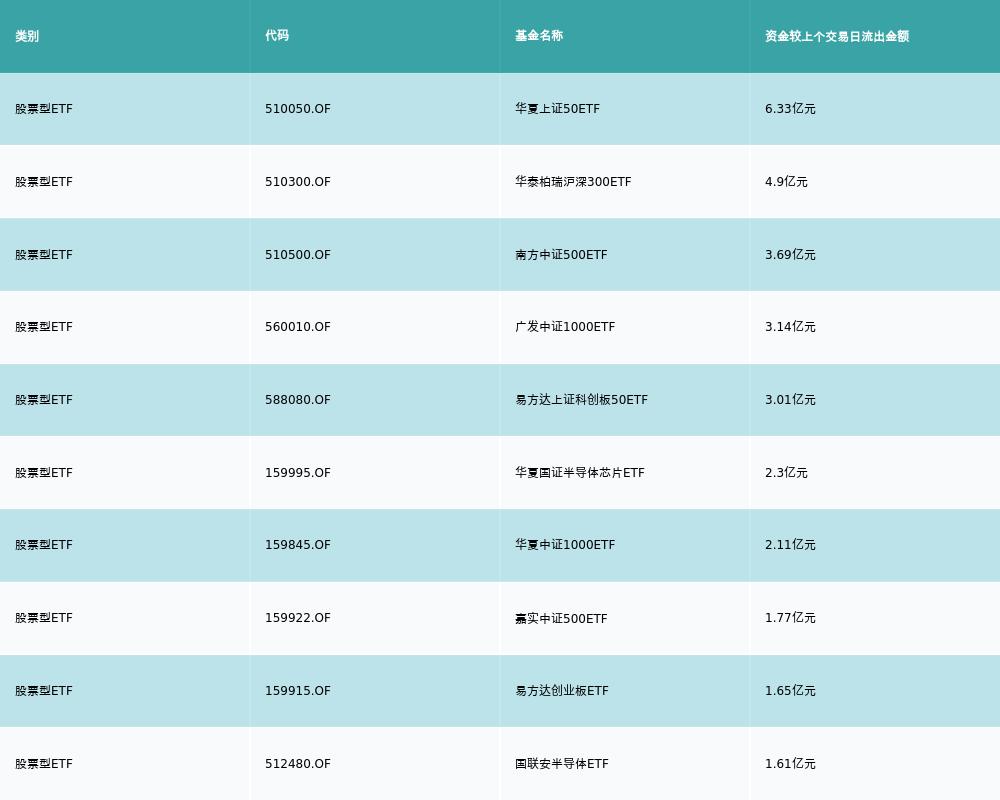Viewport: 1000px width, 800px height.
Task: Open 易方达上证科创板50ETF fund entry
Action: (x=581, y=400)
